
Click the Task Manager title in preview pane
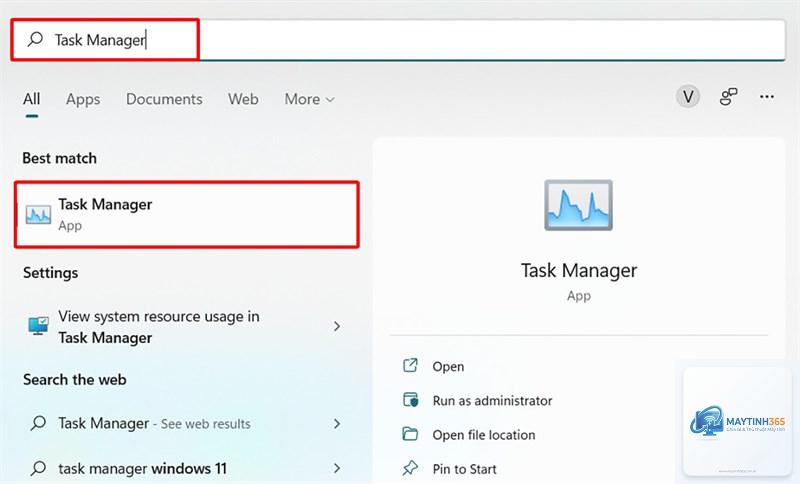[x=579, y=270]
